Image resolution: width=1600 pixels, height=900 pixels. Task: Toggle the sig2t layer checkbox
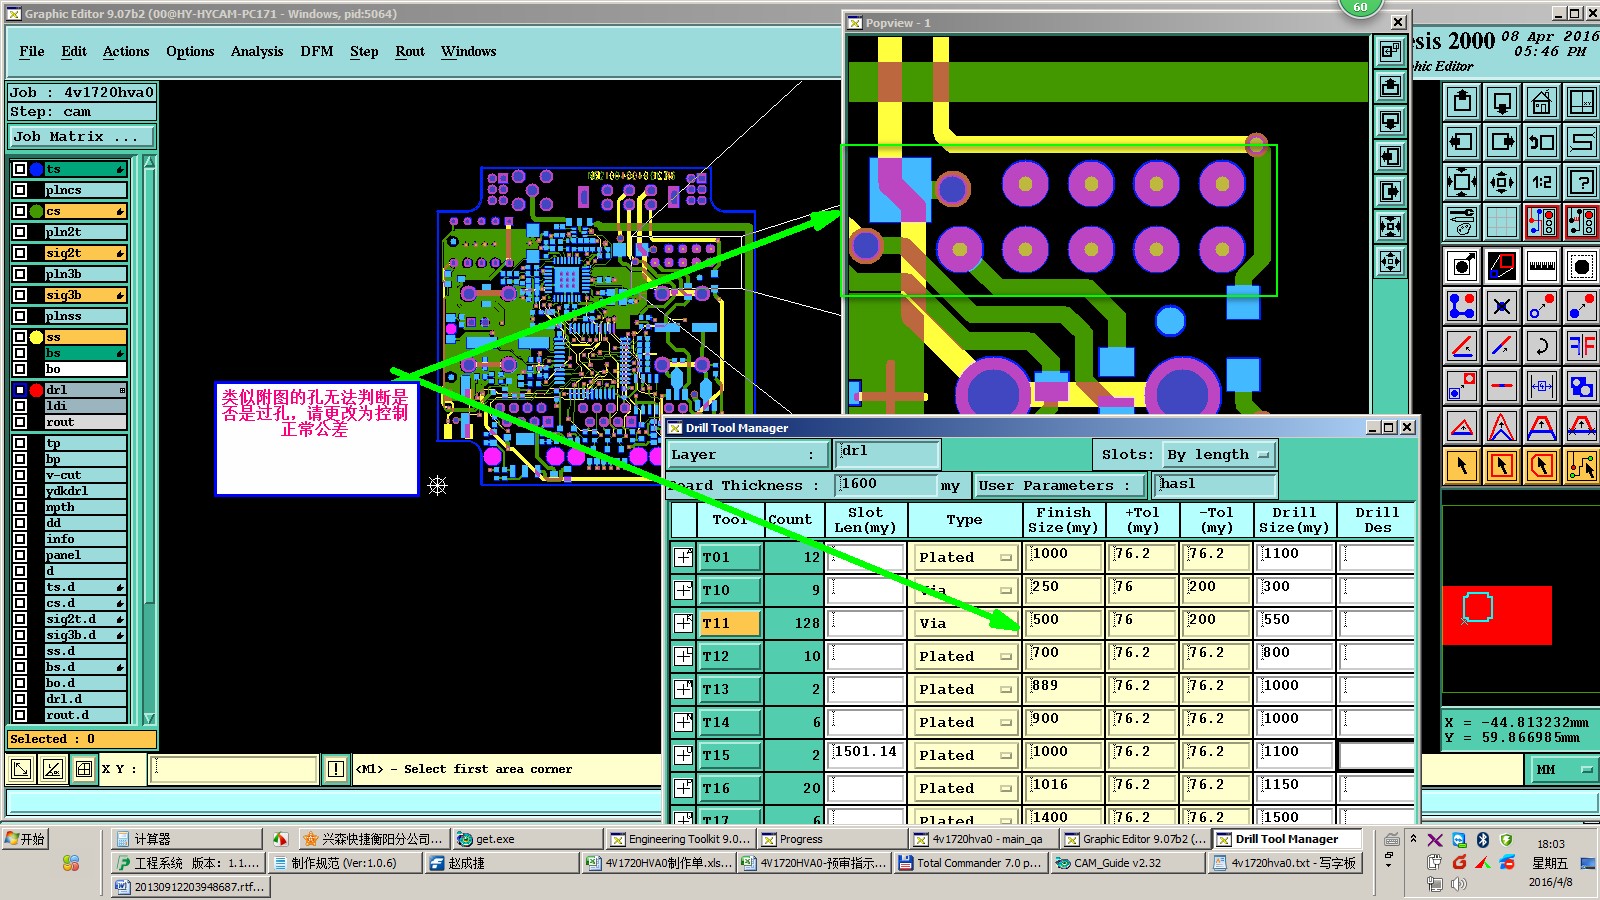[20, 253]
